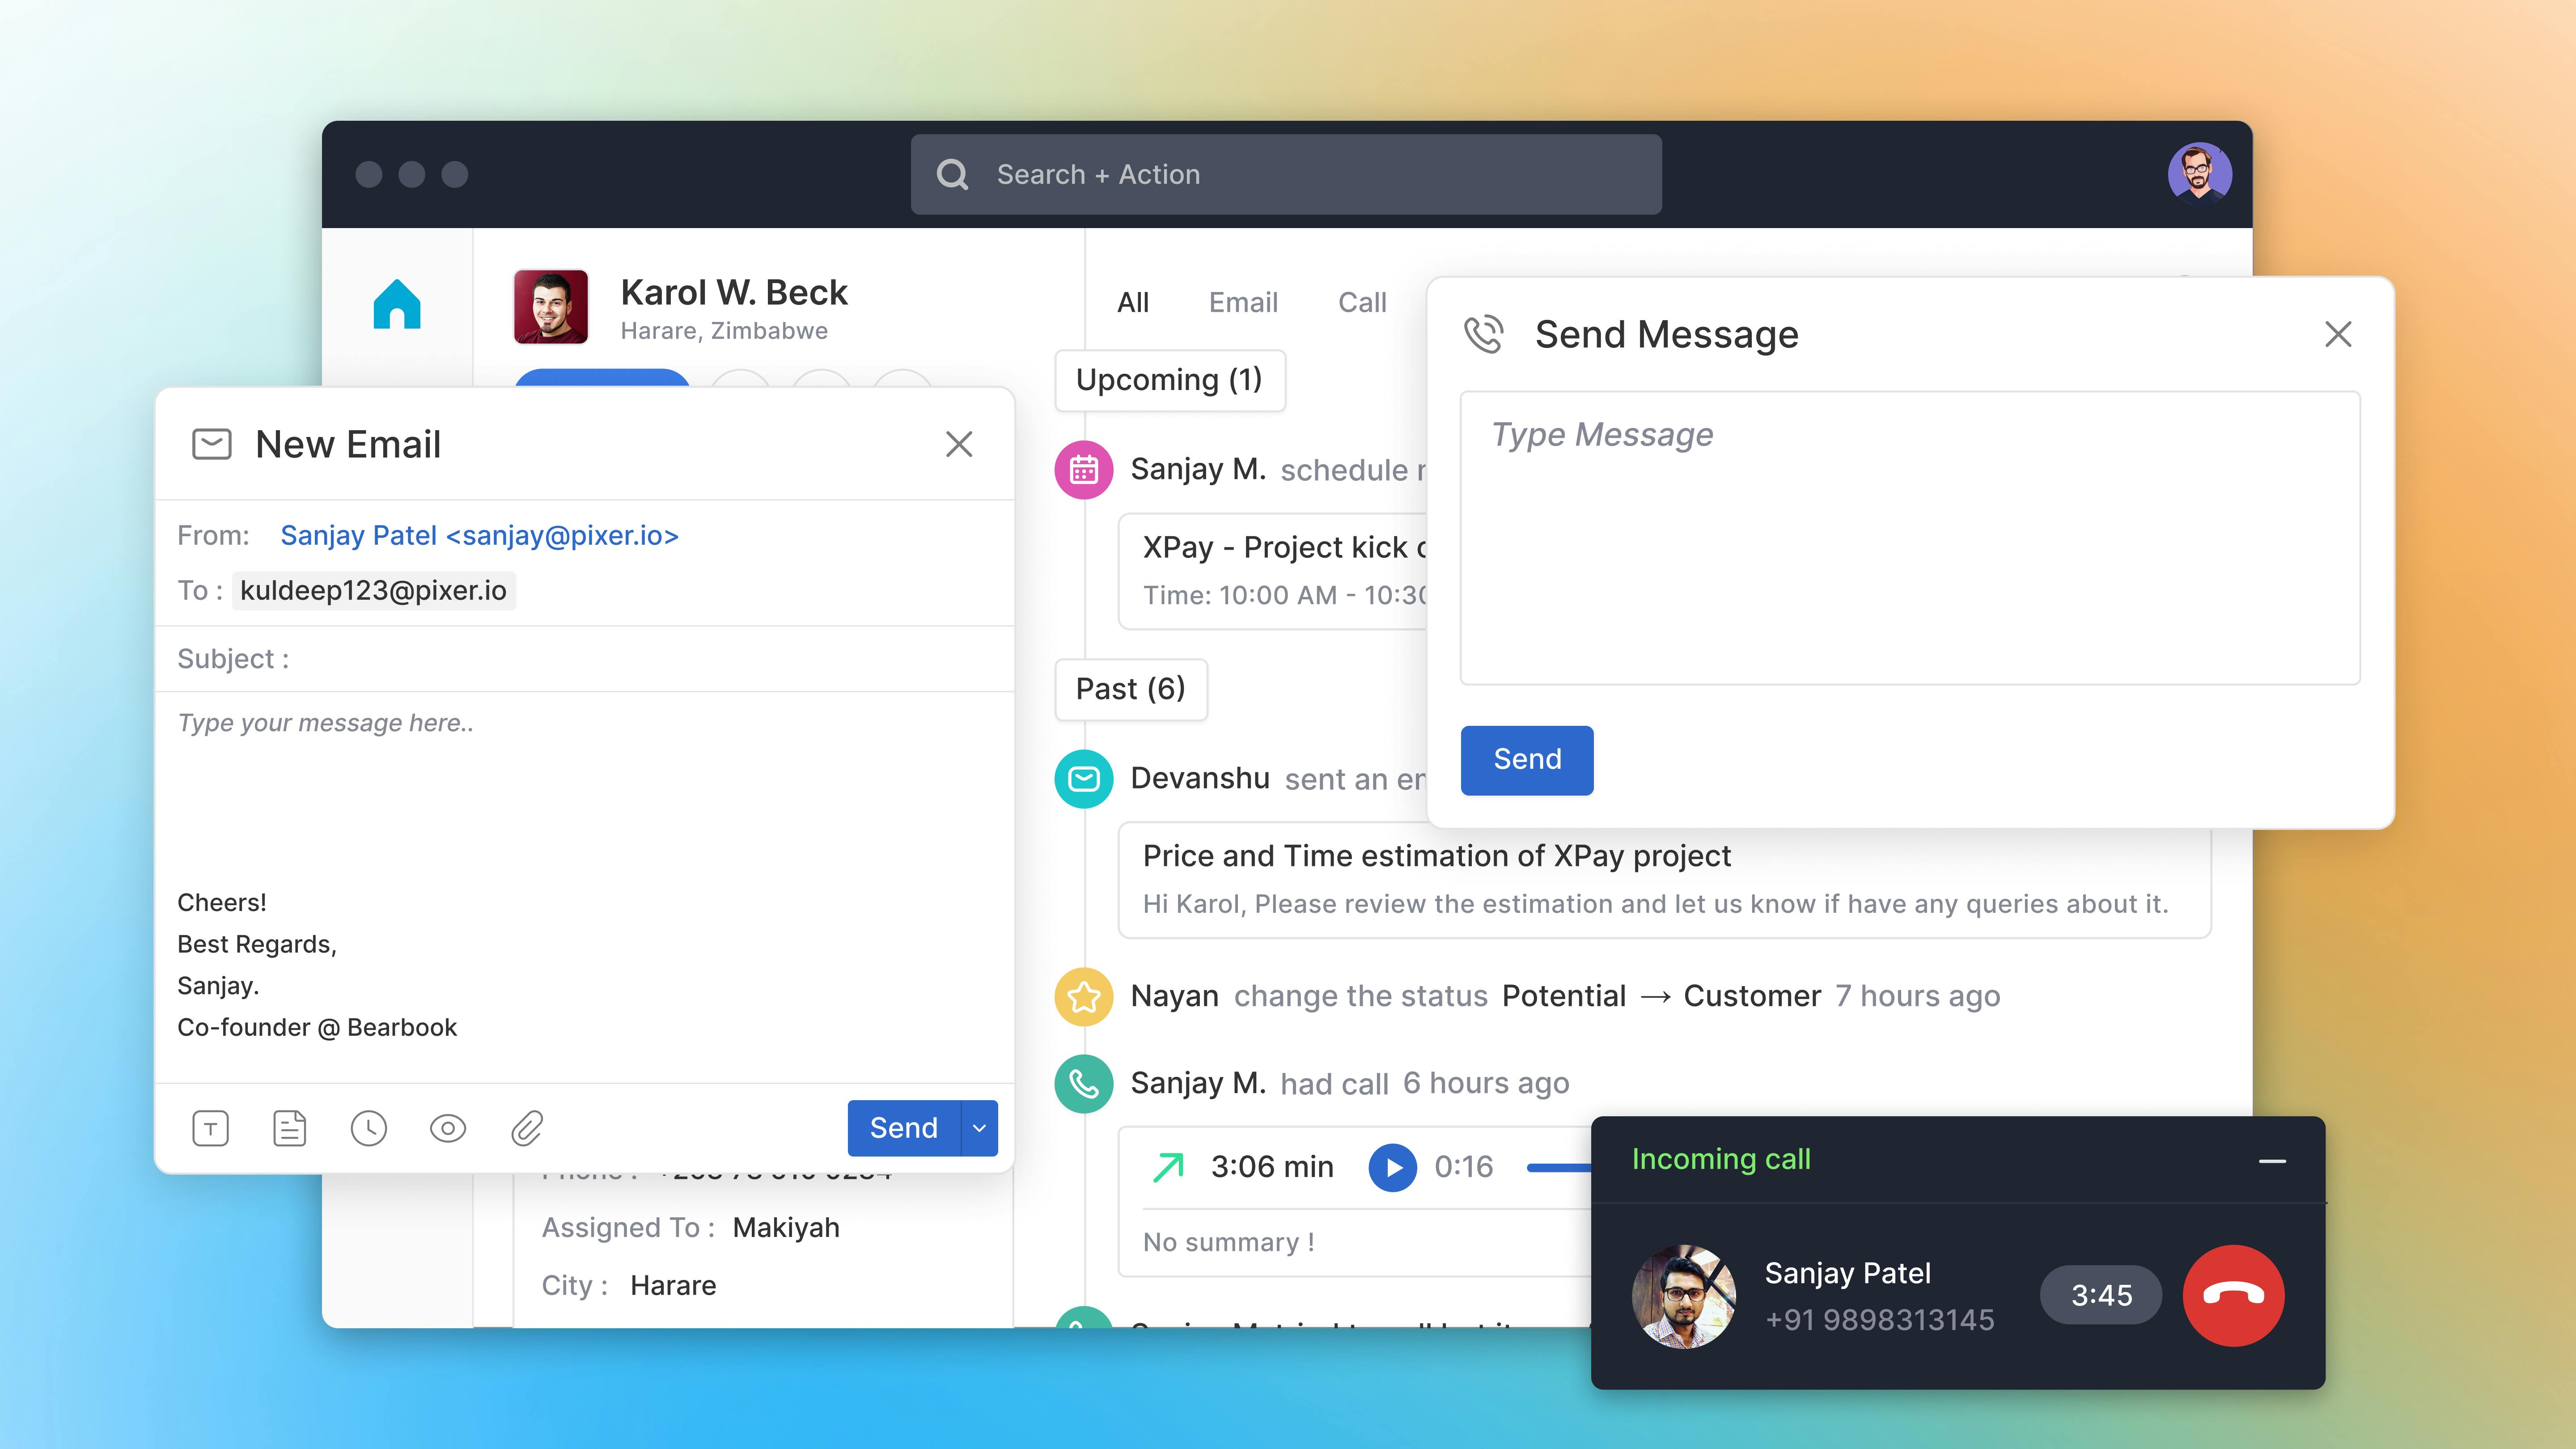Click the yellow star status icon for Nayan
The height and width of the screenshot is (1449, 2576).
pos(1084,996)
